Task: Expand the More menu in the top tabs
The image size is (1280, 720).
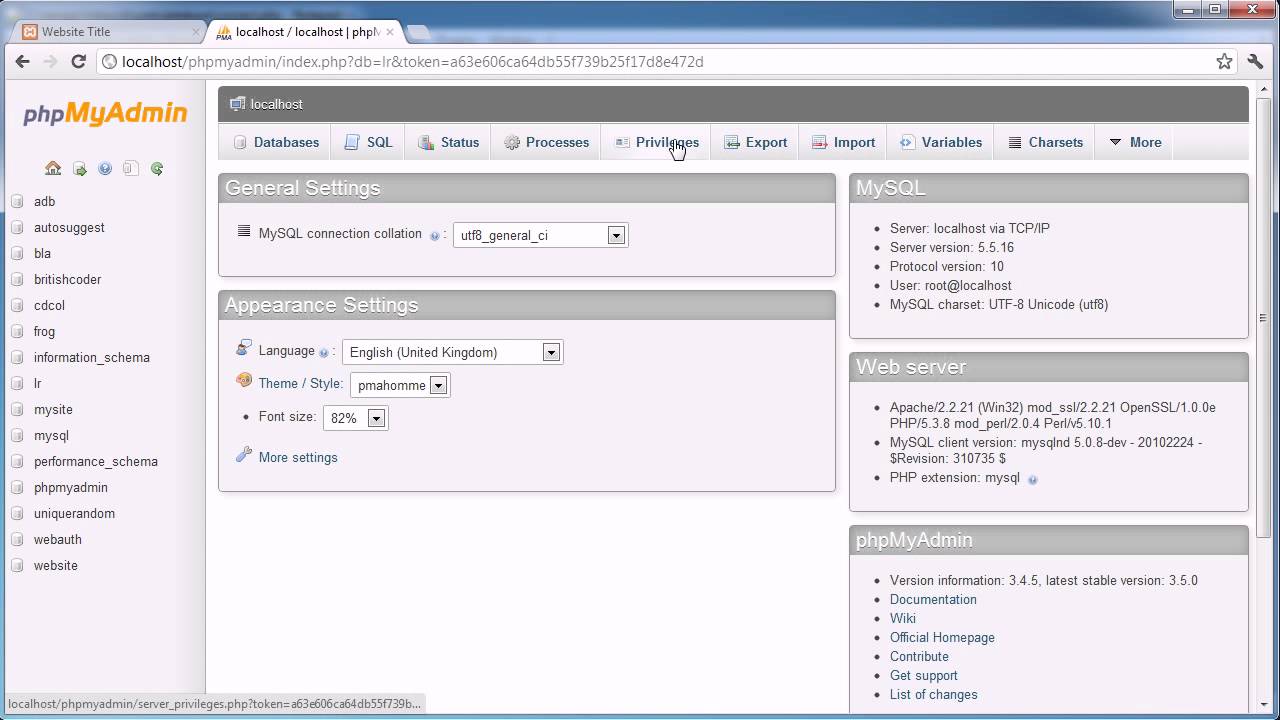Action: coord(1135,142)
